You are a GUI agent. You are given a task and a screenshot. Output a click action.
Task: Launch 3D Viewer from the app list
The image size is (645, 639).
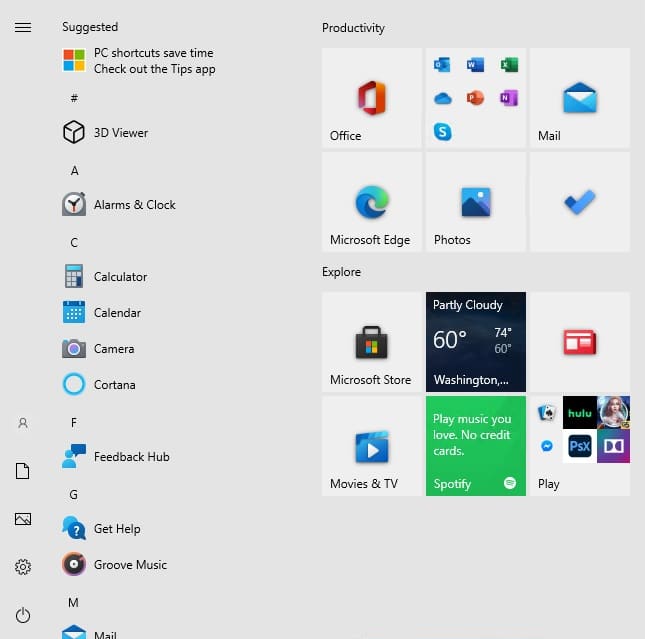coord(105,133)
